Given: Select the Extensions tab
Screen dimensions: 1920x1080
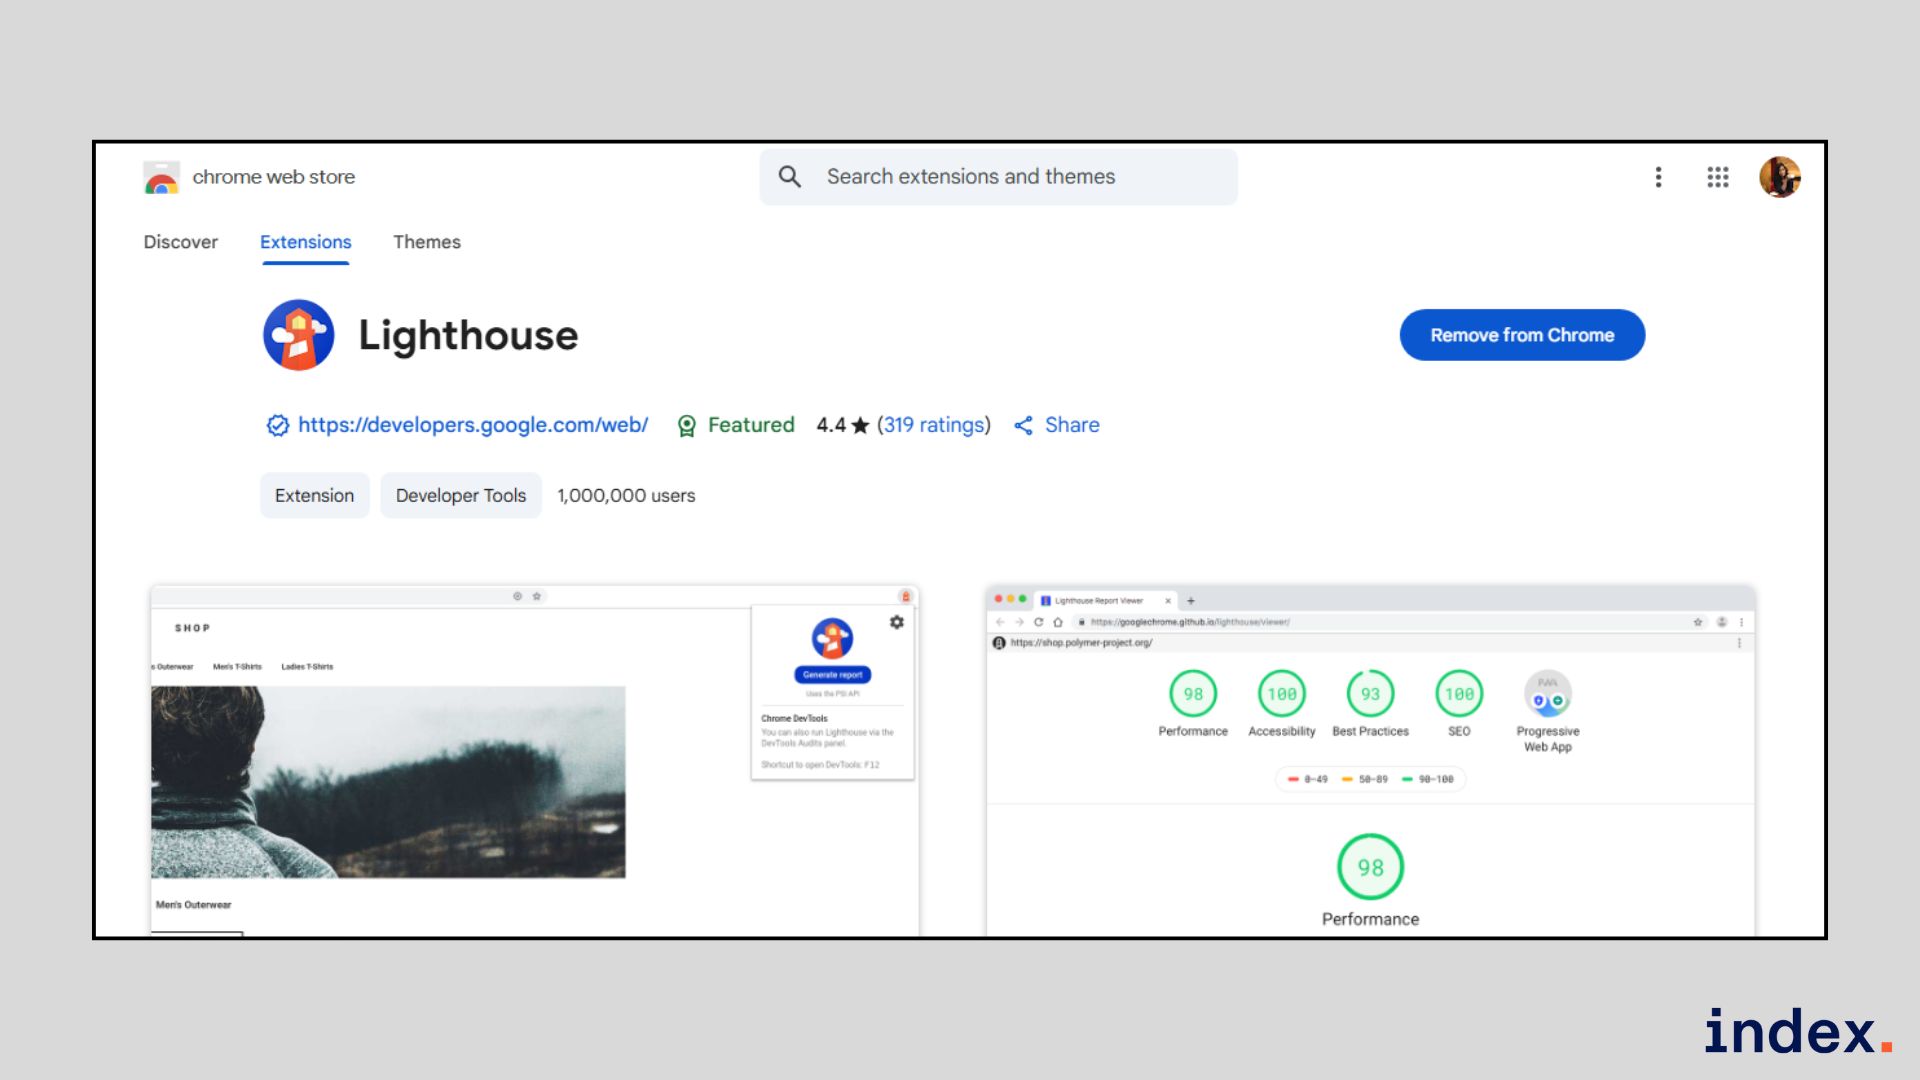Looking at the screenshot, I should (305, 242).
